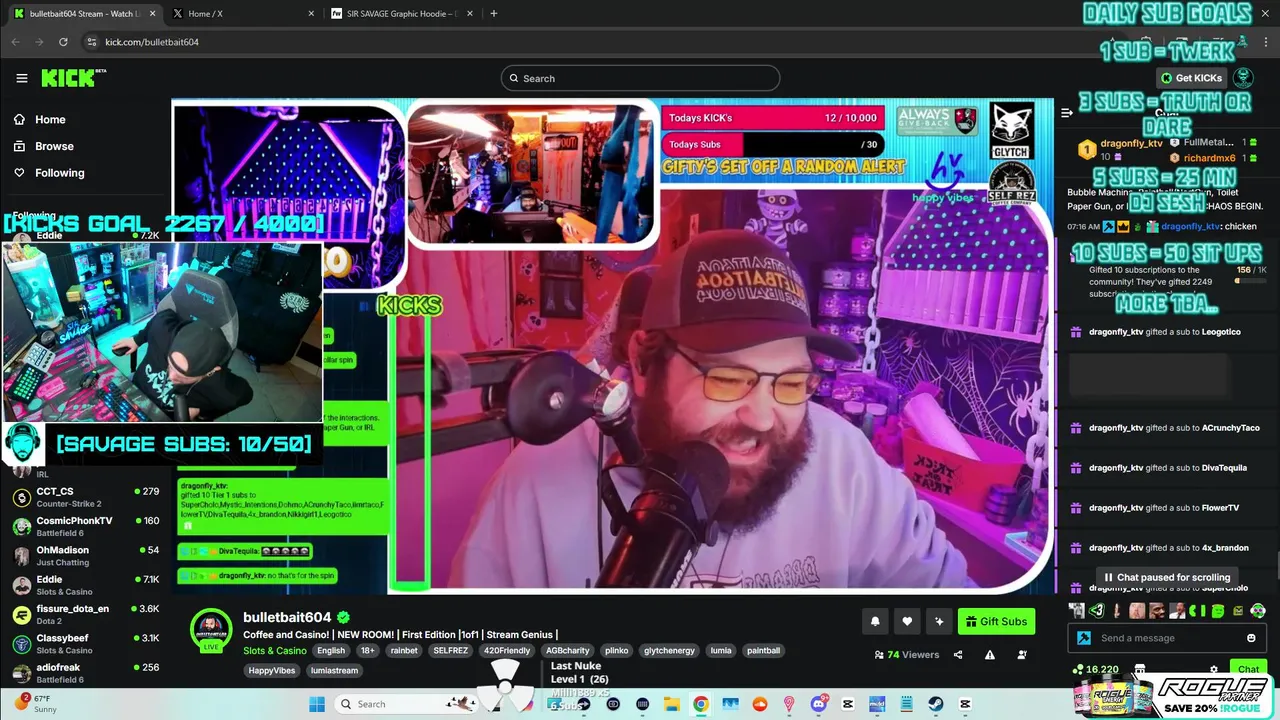Open the Kick hamburger sidebar menu
This screenshot has width=1280, height=720.
point(22,78)
